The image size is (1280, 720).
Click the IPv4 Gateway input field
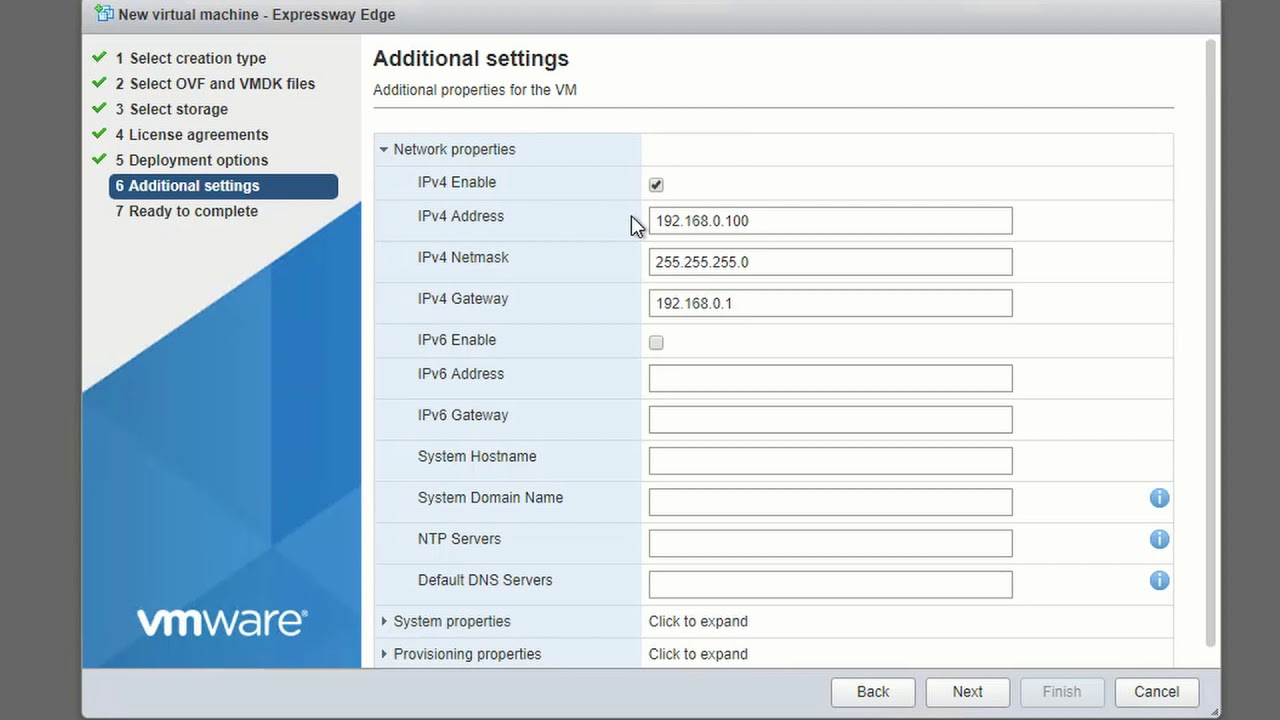pyautogui.click(x=830, y=303)
